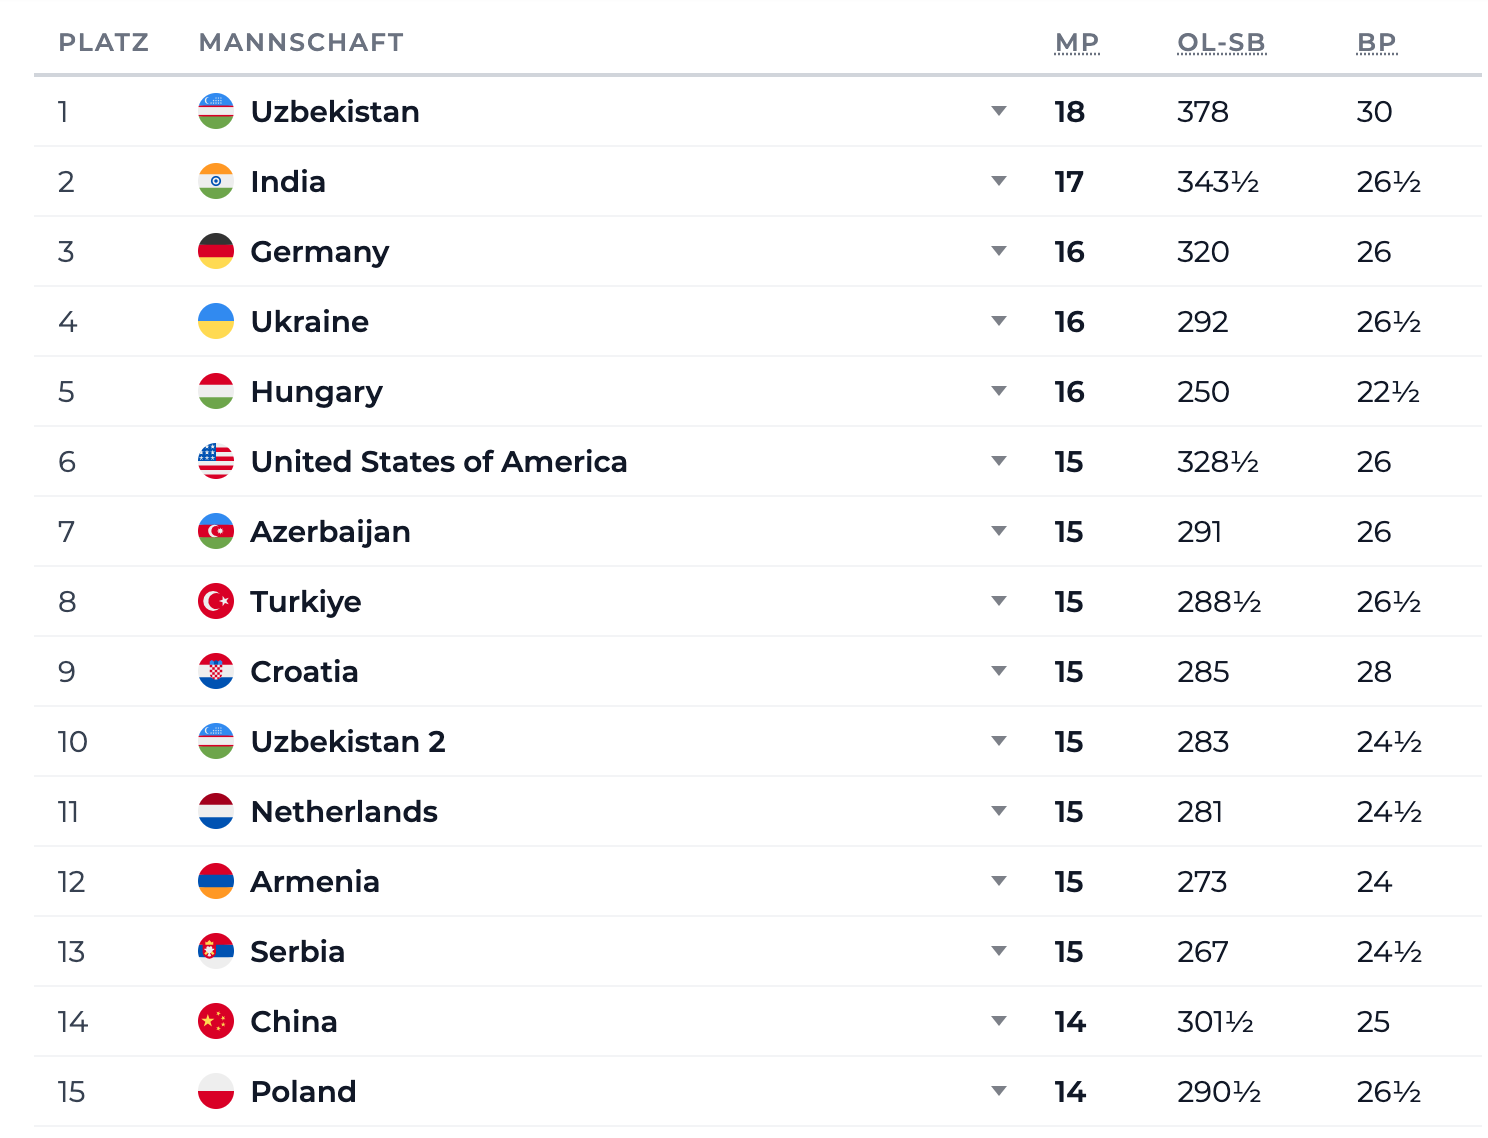The width and height of the screenshot is (1488, 1138).
Task: Click the Armenia flag icon
Action: click(x=216, y=881)
